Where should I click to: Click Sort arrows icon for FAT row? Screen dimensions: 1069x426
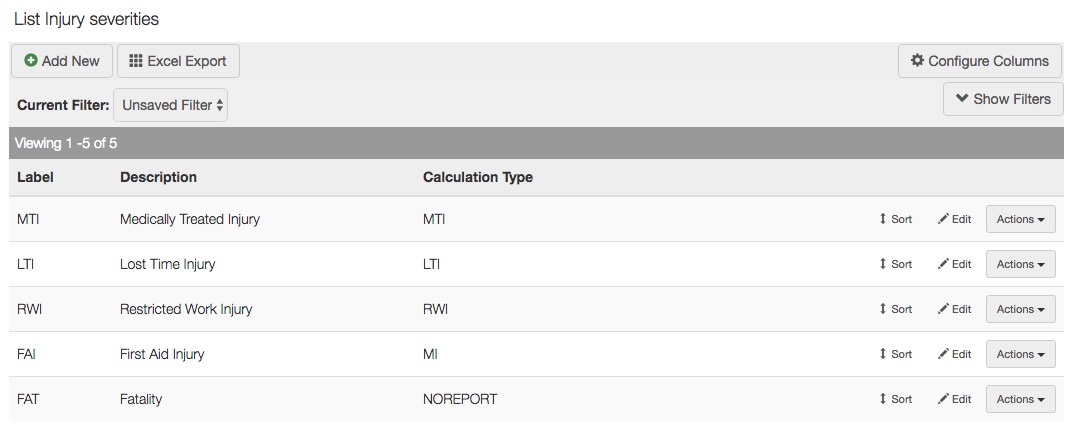coord(883,399)
